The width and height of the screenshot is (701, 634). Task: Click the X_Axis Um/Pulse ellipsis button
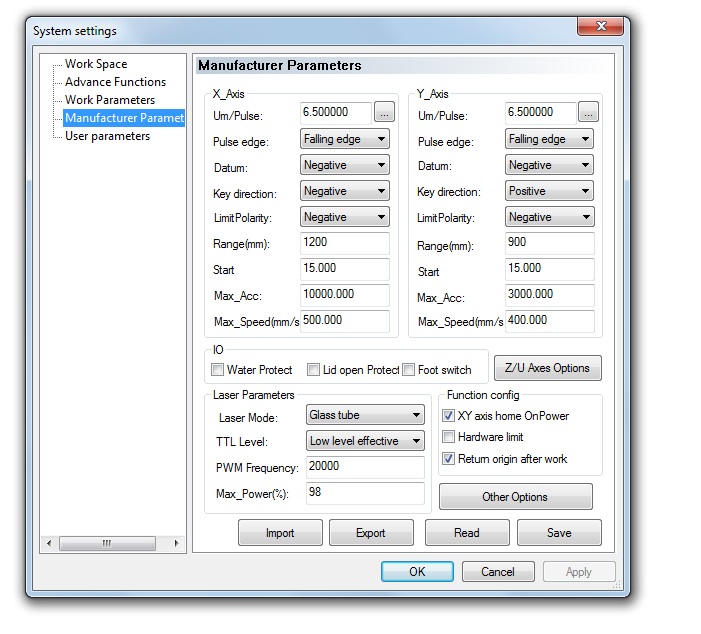coord(385,113)
